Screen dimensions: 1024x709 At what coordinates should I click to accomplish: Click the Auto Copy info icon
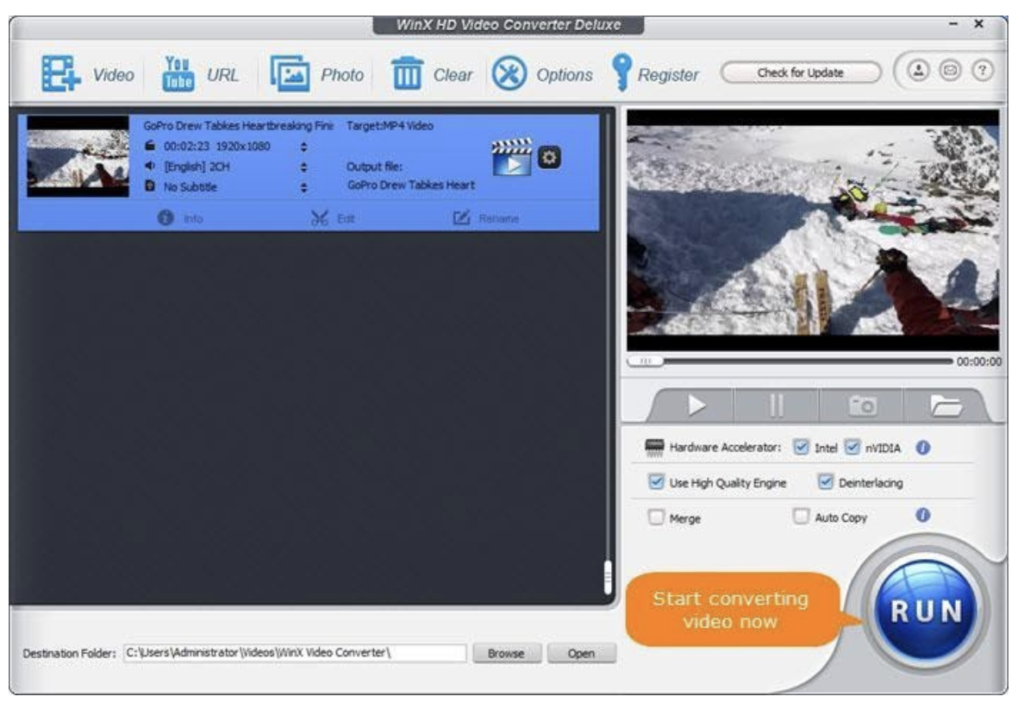tap(923, 515)
